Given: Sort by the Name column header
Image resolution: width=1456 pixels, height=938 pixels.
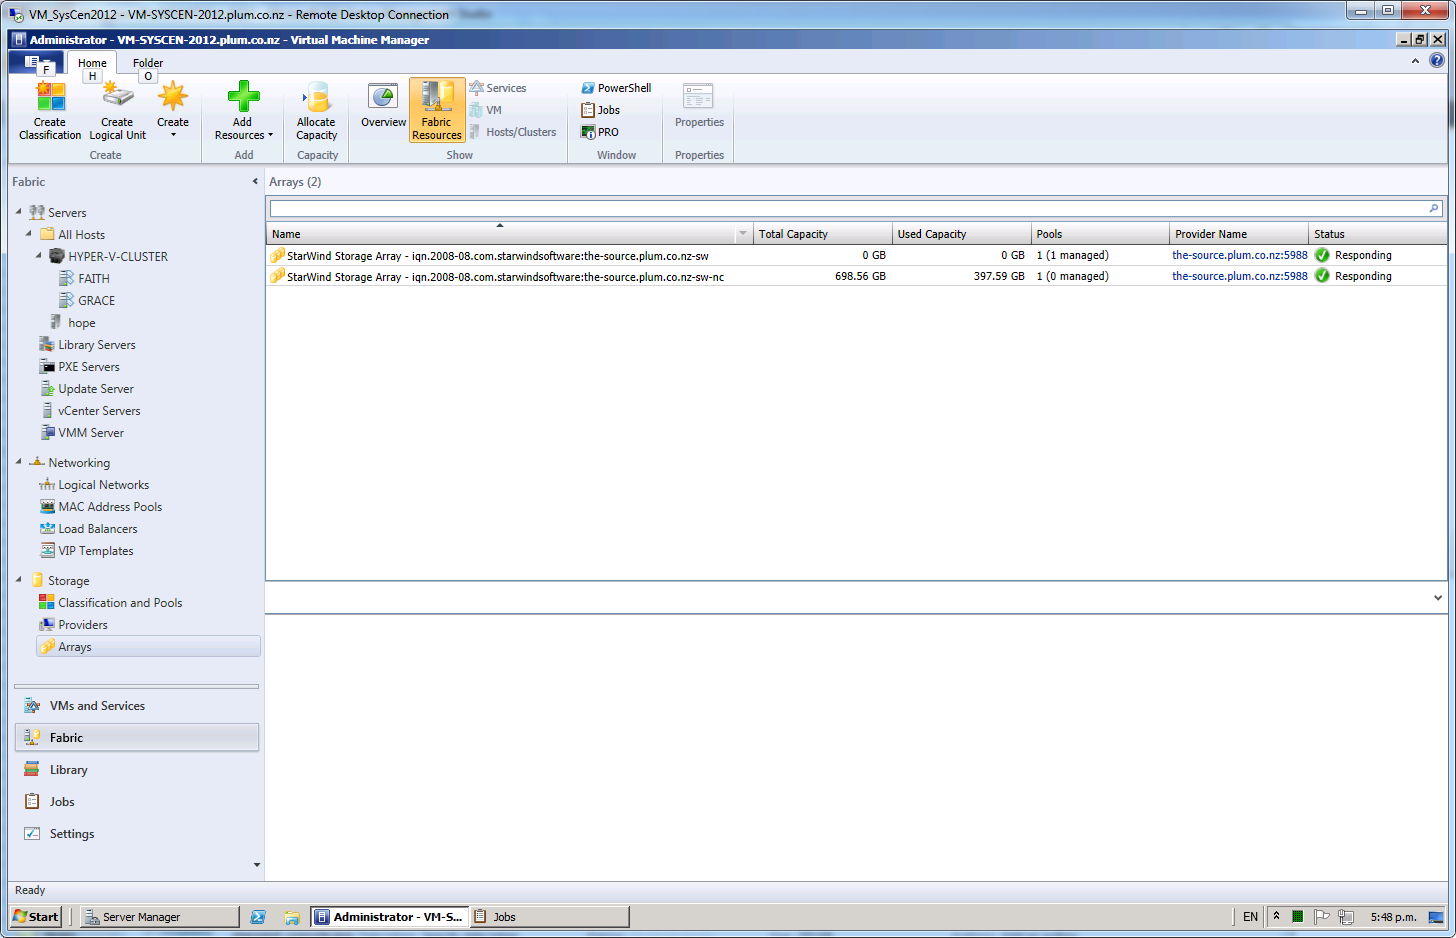Looking at the screenshot, I should click(x=501, y=234).
